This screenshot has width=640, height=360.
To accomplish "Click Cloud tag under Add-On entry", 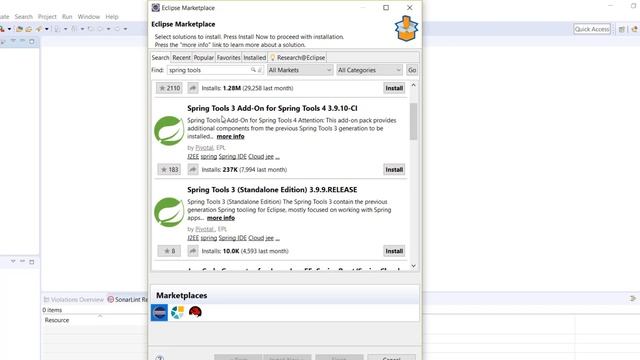I will [x=256, y=157].
